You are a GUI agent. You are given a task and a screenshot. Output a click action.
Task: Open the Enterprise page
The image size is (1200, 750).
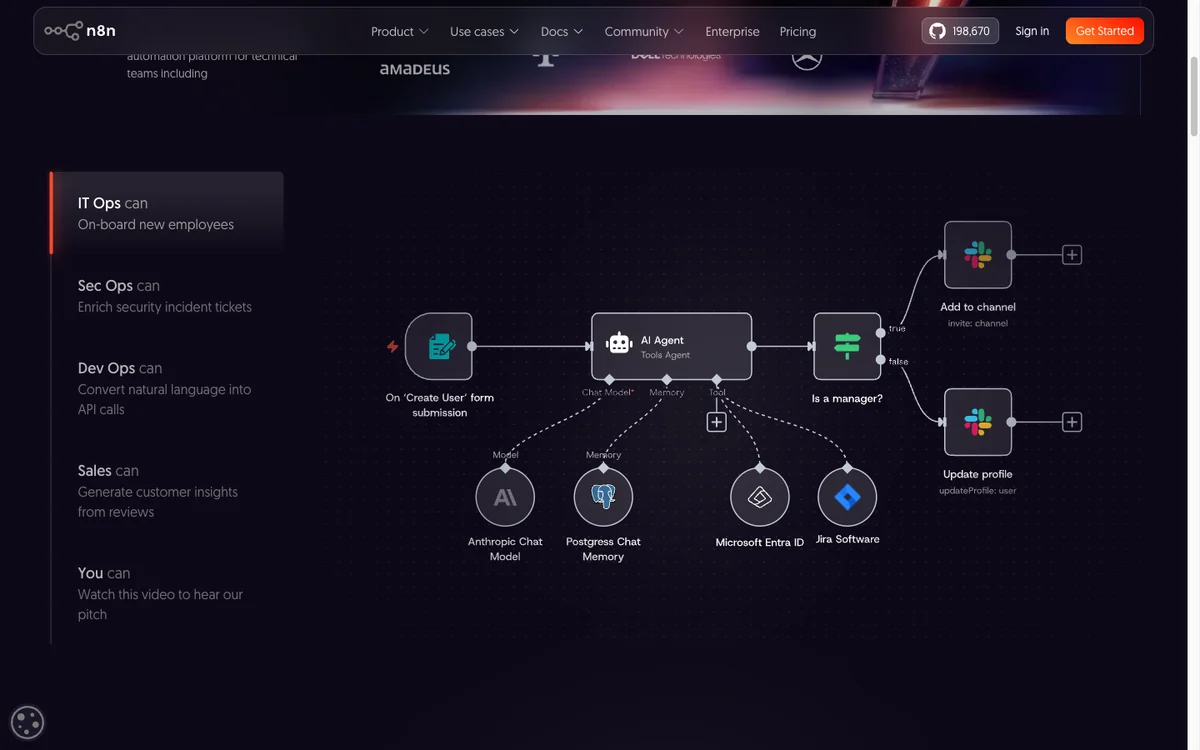(x=732, y=31)
